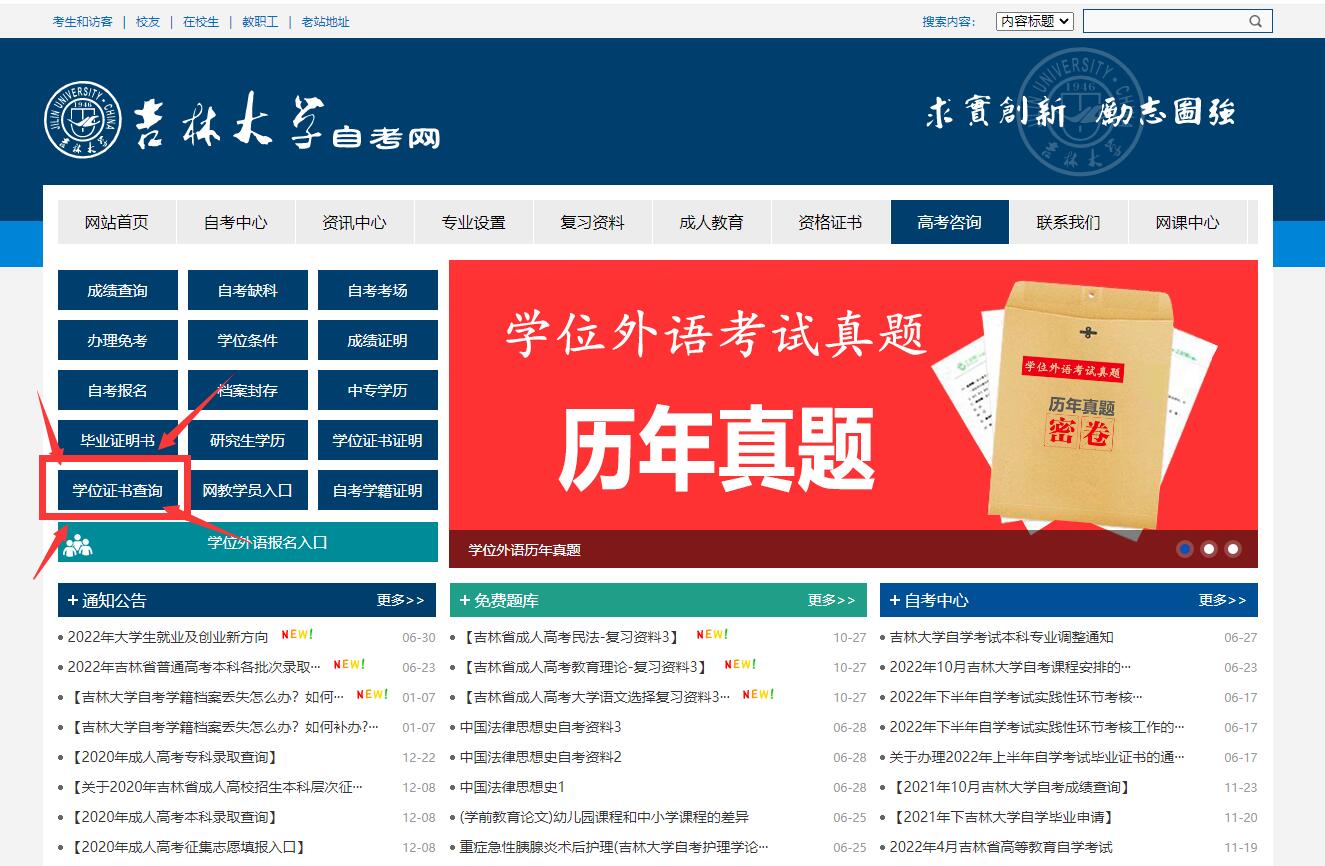Viewport: 1325px width, 866px height.
Task: Click the 学位证书查询 button
Action: point(116,489)
